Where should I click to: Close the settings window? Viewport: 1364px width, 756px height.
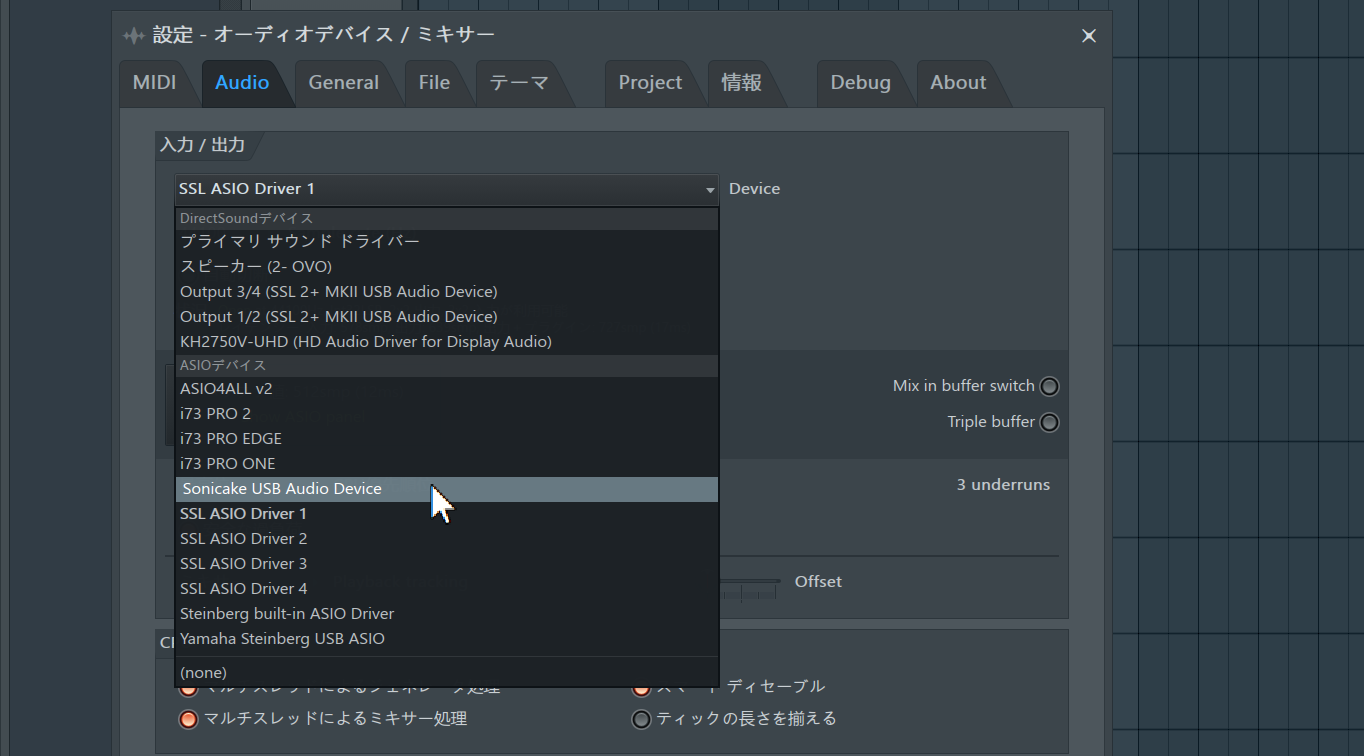[1089, 36]
